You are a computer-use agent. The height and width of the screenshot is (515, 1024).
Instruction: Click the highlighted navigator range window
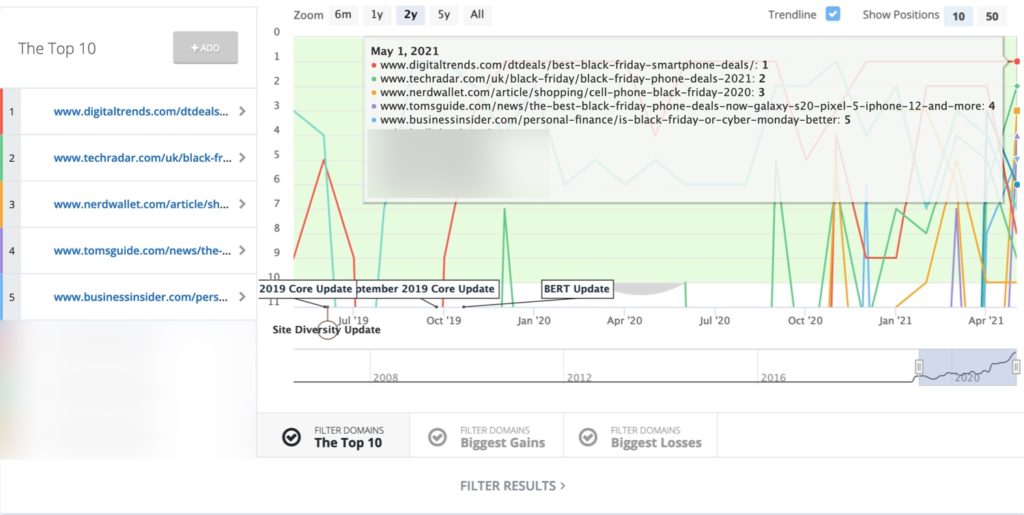pyautogui.click(x=967, y=367)
